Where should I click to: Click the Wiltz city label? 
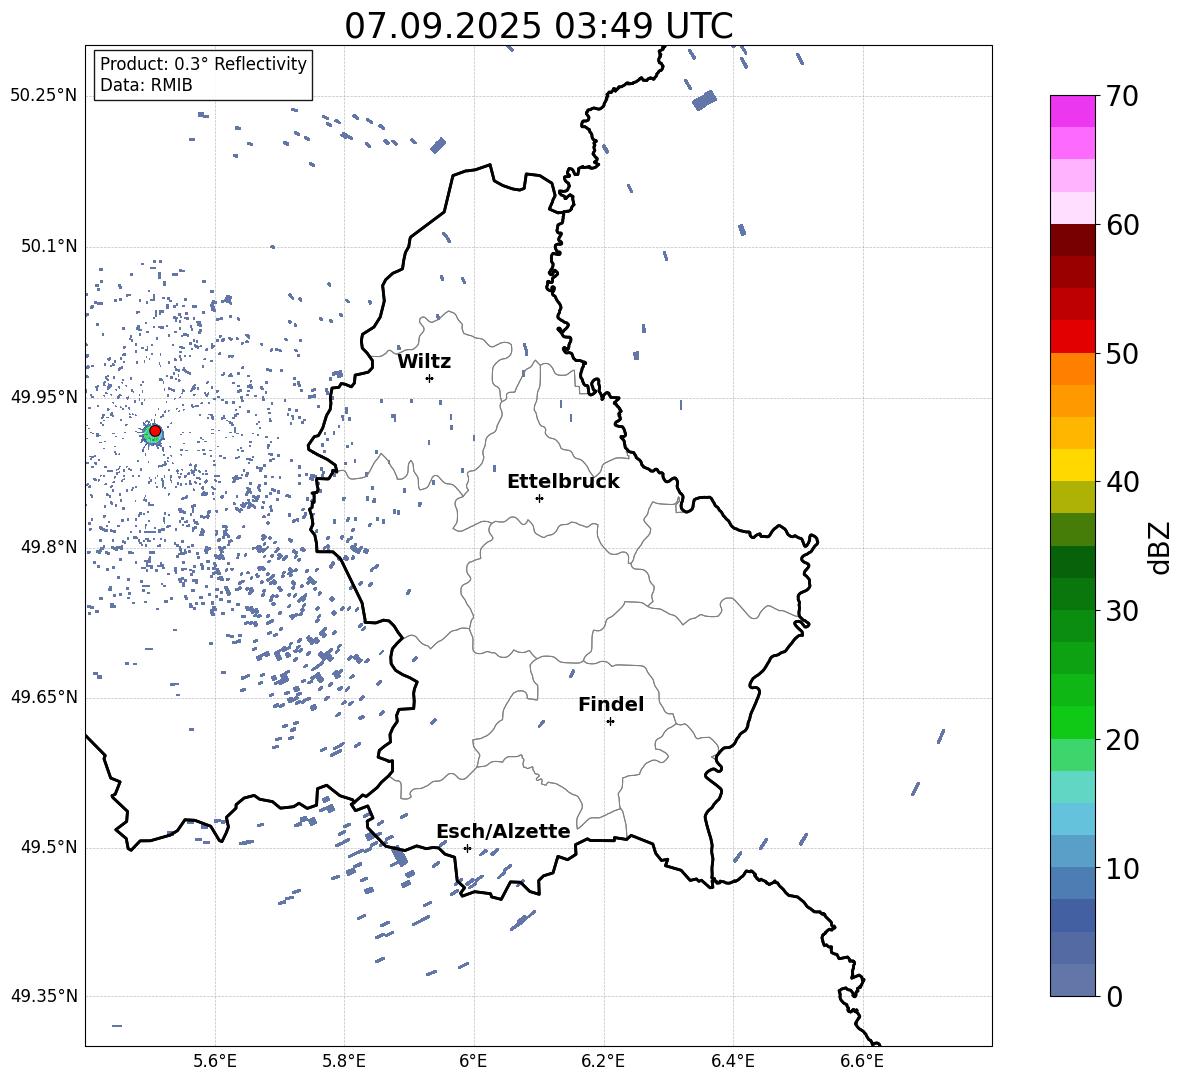point(424,362)
